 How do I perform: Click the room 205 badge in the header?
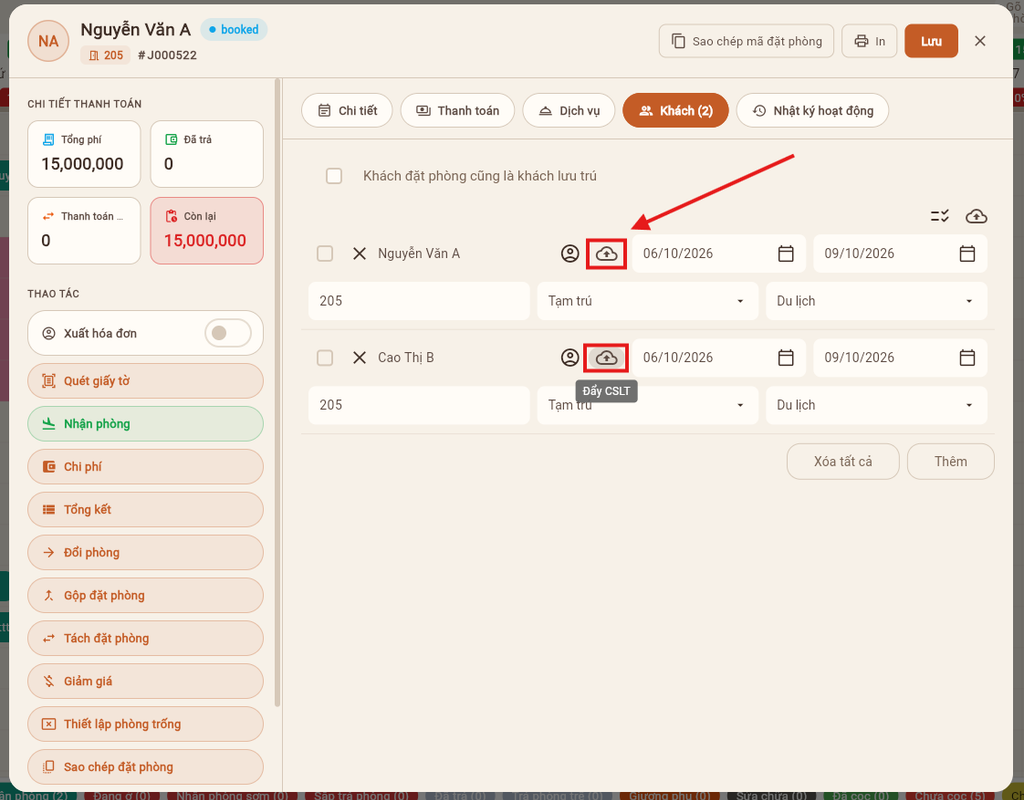click(x=106, y=56)
